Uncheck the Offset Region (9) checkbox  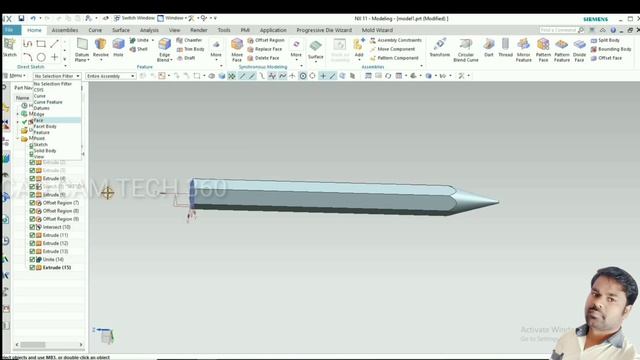coord(32,219)
